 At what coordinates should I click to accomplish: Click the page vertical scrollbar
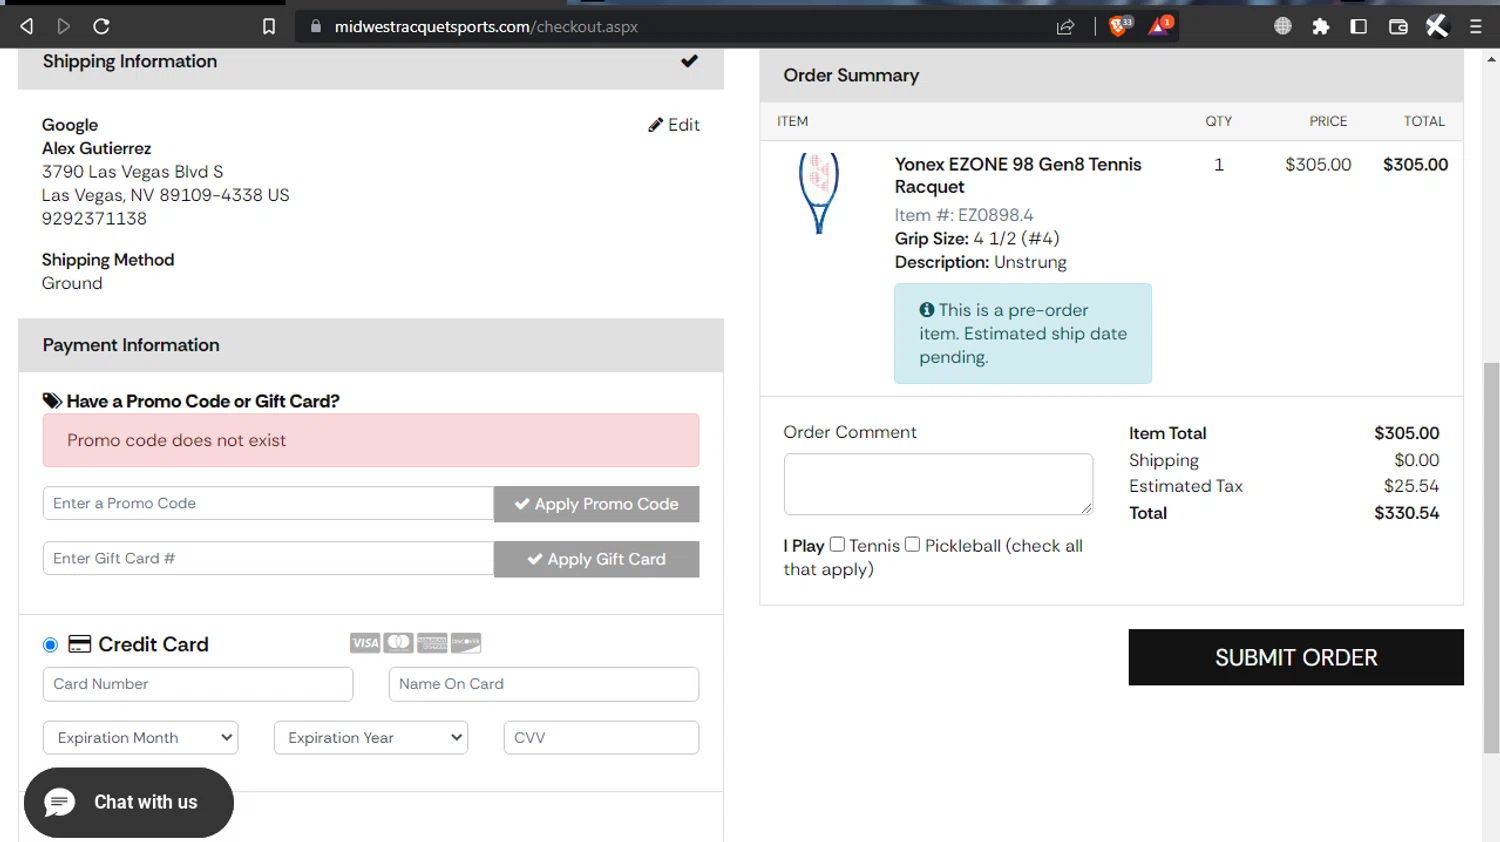click(1491, 558)
